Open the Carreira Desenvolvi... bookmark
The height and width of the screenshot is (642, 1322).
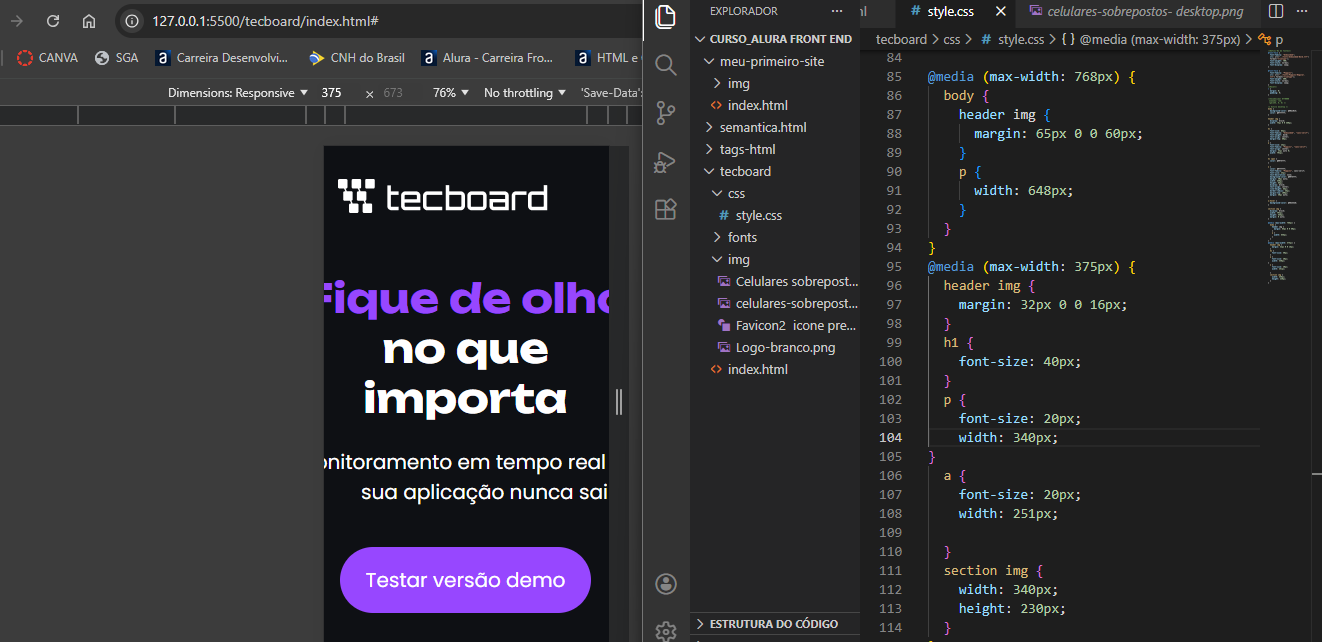point(221,58)
